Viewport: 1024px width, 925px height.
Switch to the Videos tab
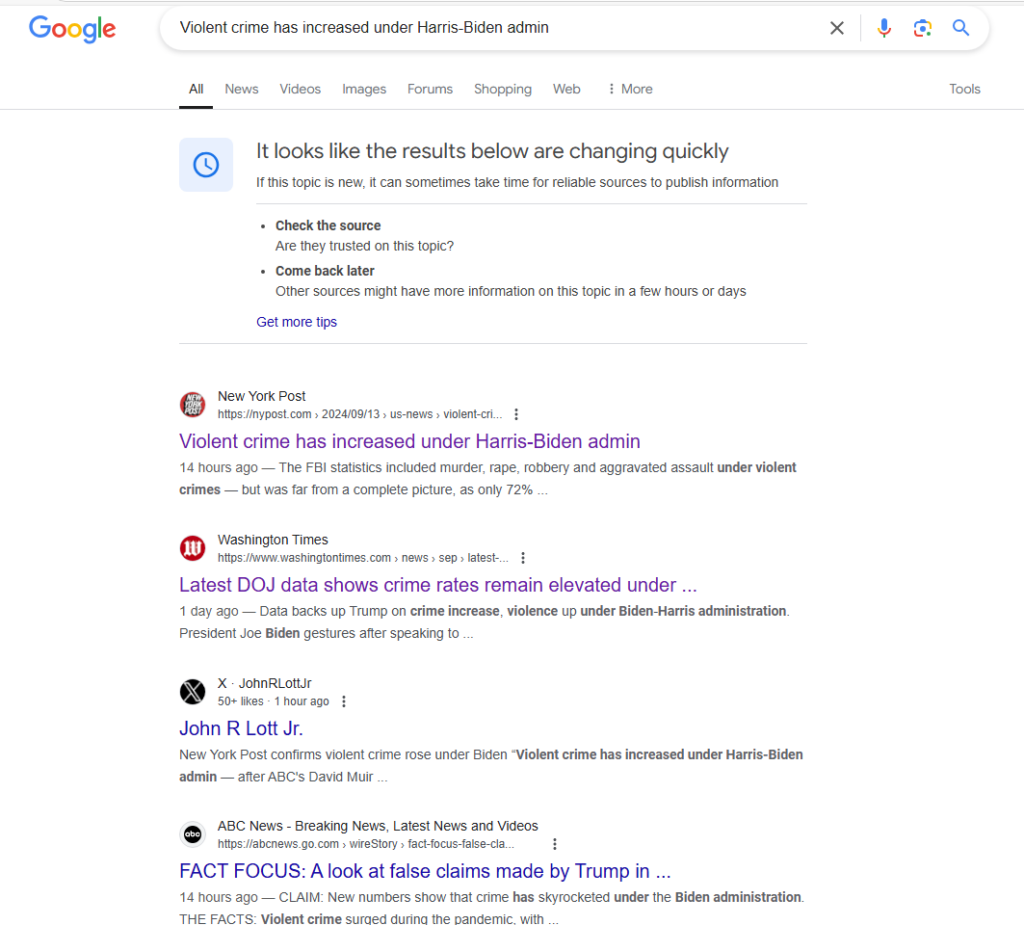pyautogui.click(x=300, y=89)
